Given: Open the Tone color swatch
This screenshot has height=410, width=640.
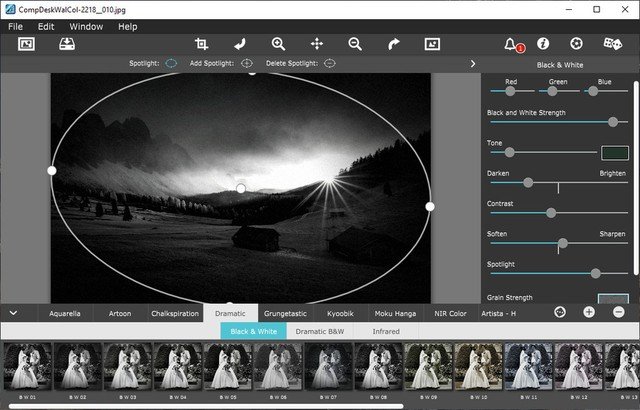Looking at the screenshot, I should (x=615, y=153).
